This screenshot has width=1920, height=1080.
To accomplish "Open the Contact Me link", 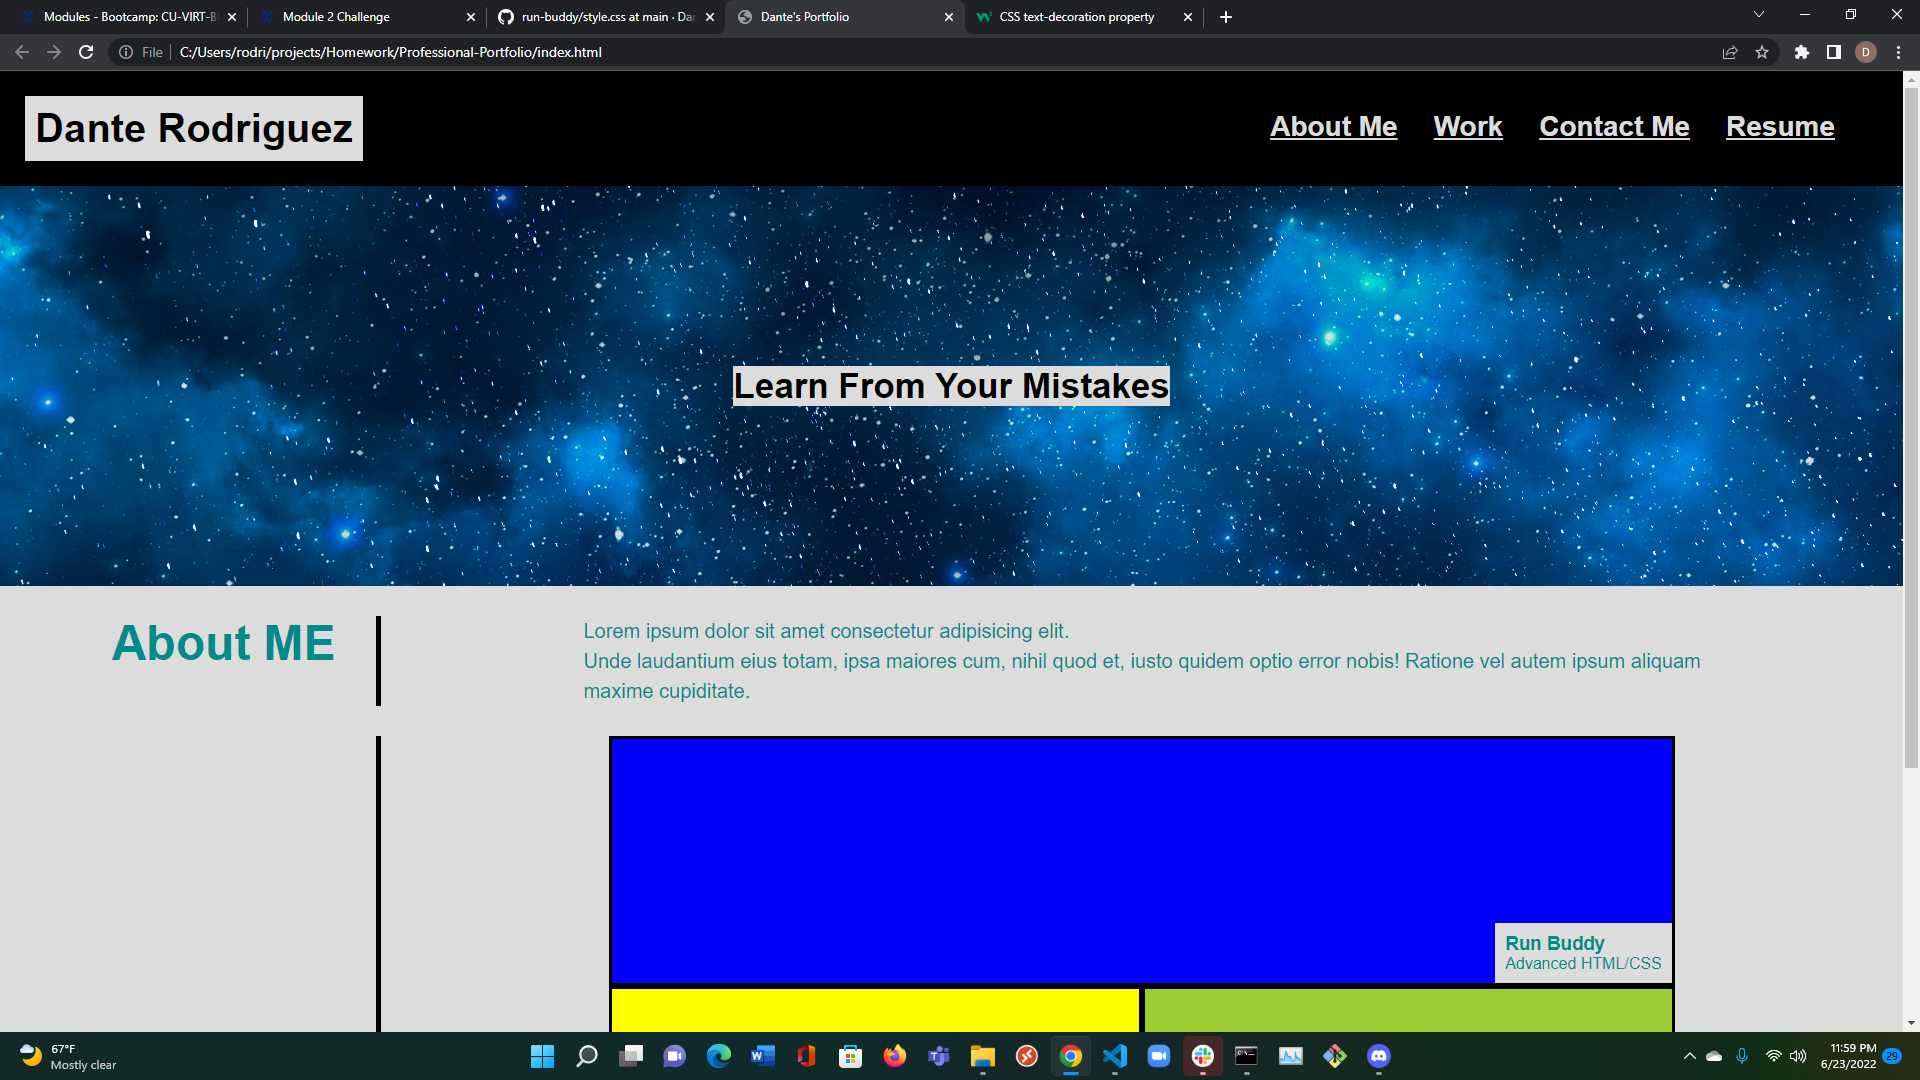I will [x=1613, y=127].
